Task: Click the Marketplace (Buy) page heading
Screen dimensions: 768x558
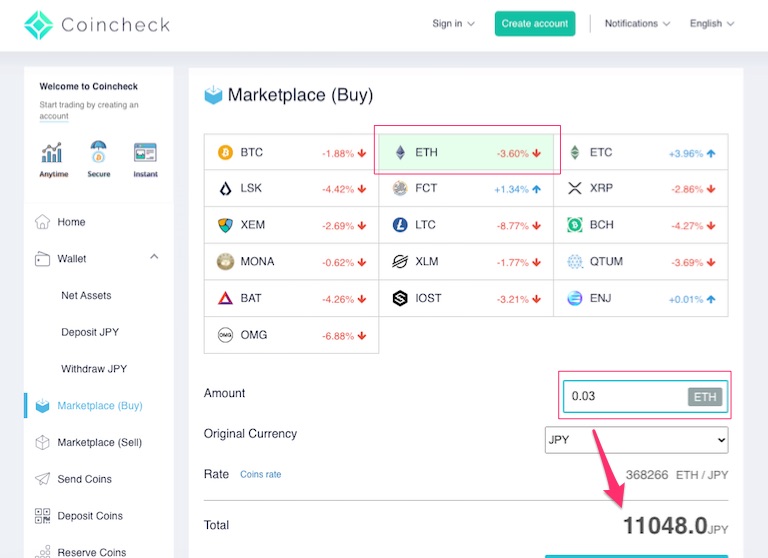Action: point(300,95)
